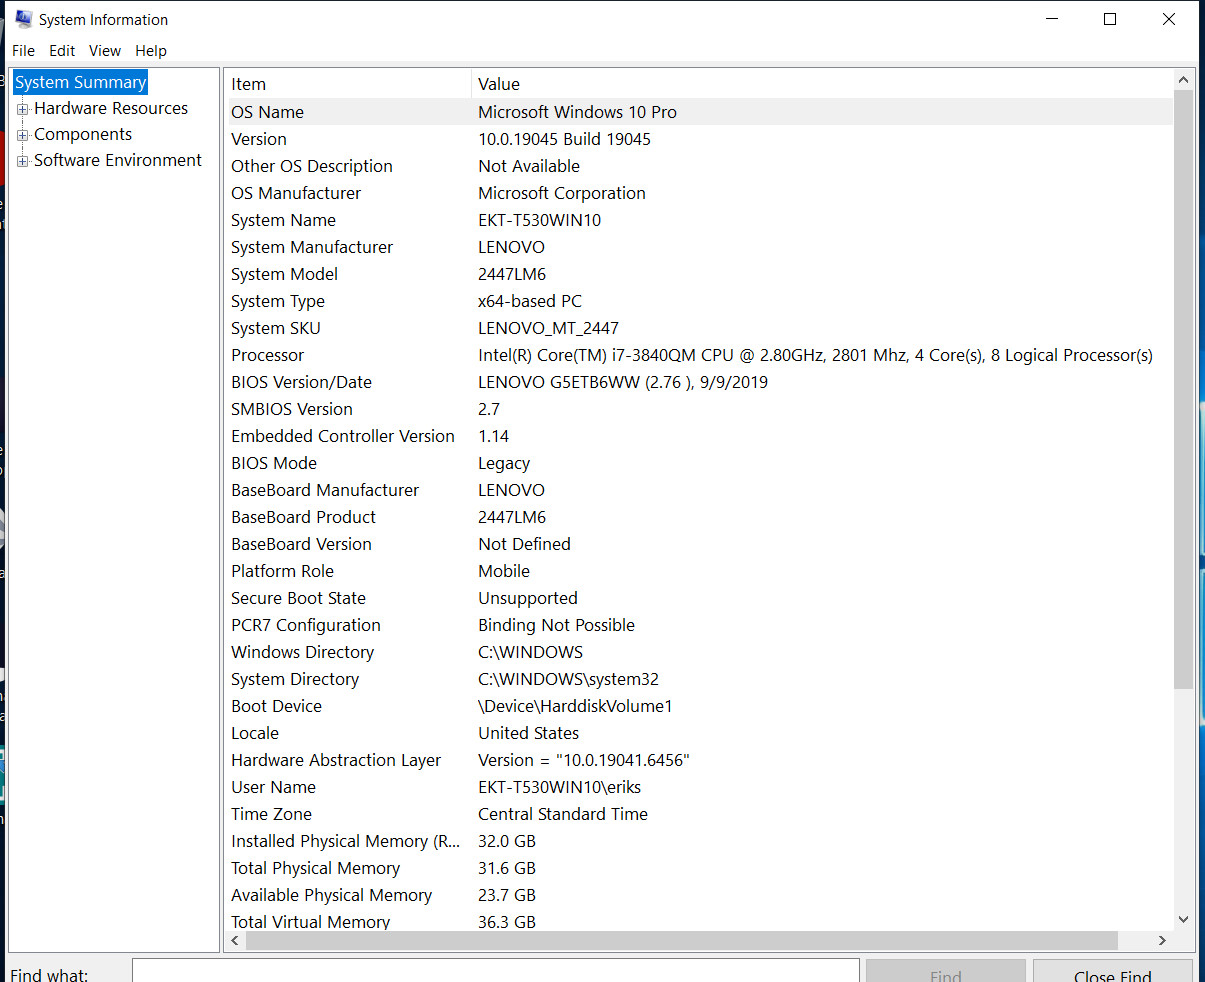This screenshot has width=1205, height=982.
Task: Click 'BaseBoard Product' item
Action: point(304,517)
